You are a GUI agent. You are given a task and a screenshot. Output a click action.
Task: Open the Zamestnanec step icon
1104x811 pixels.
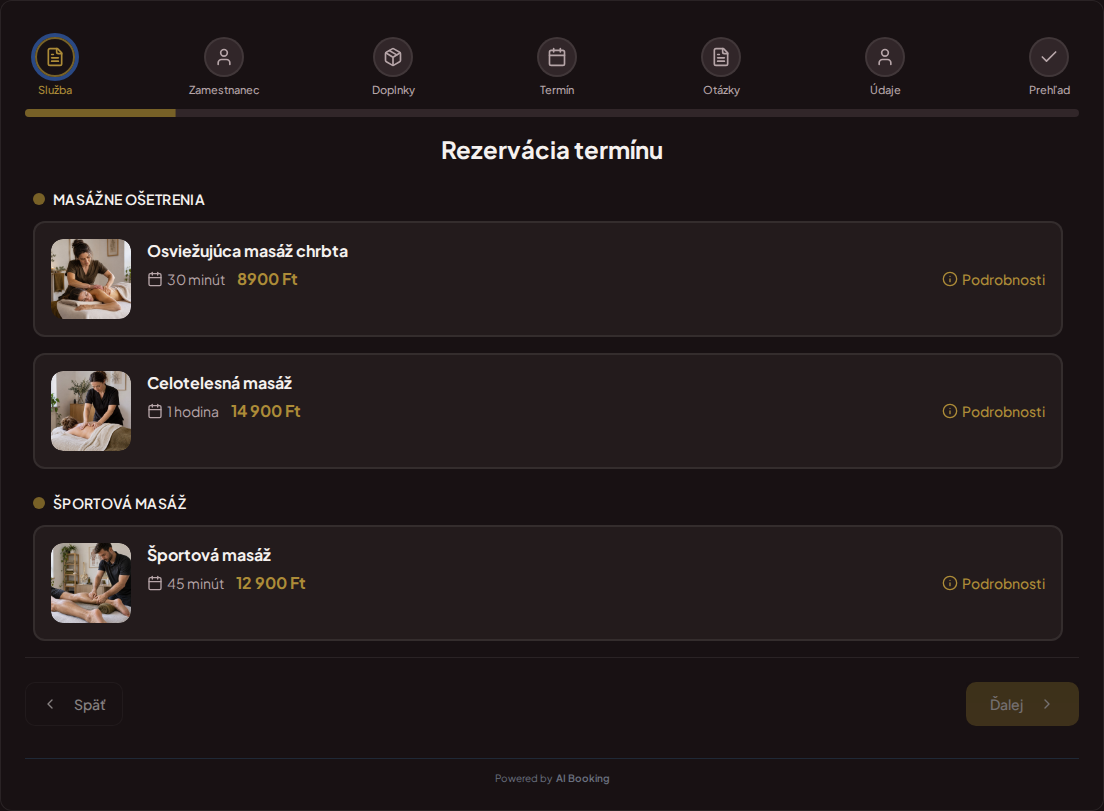224,57
